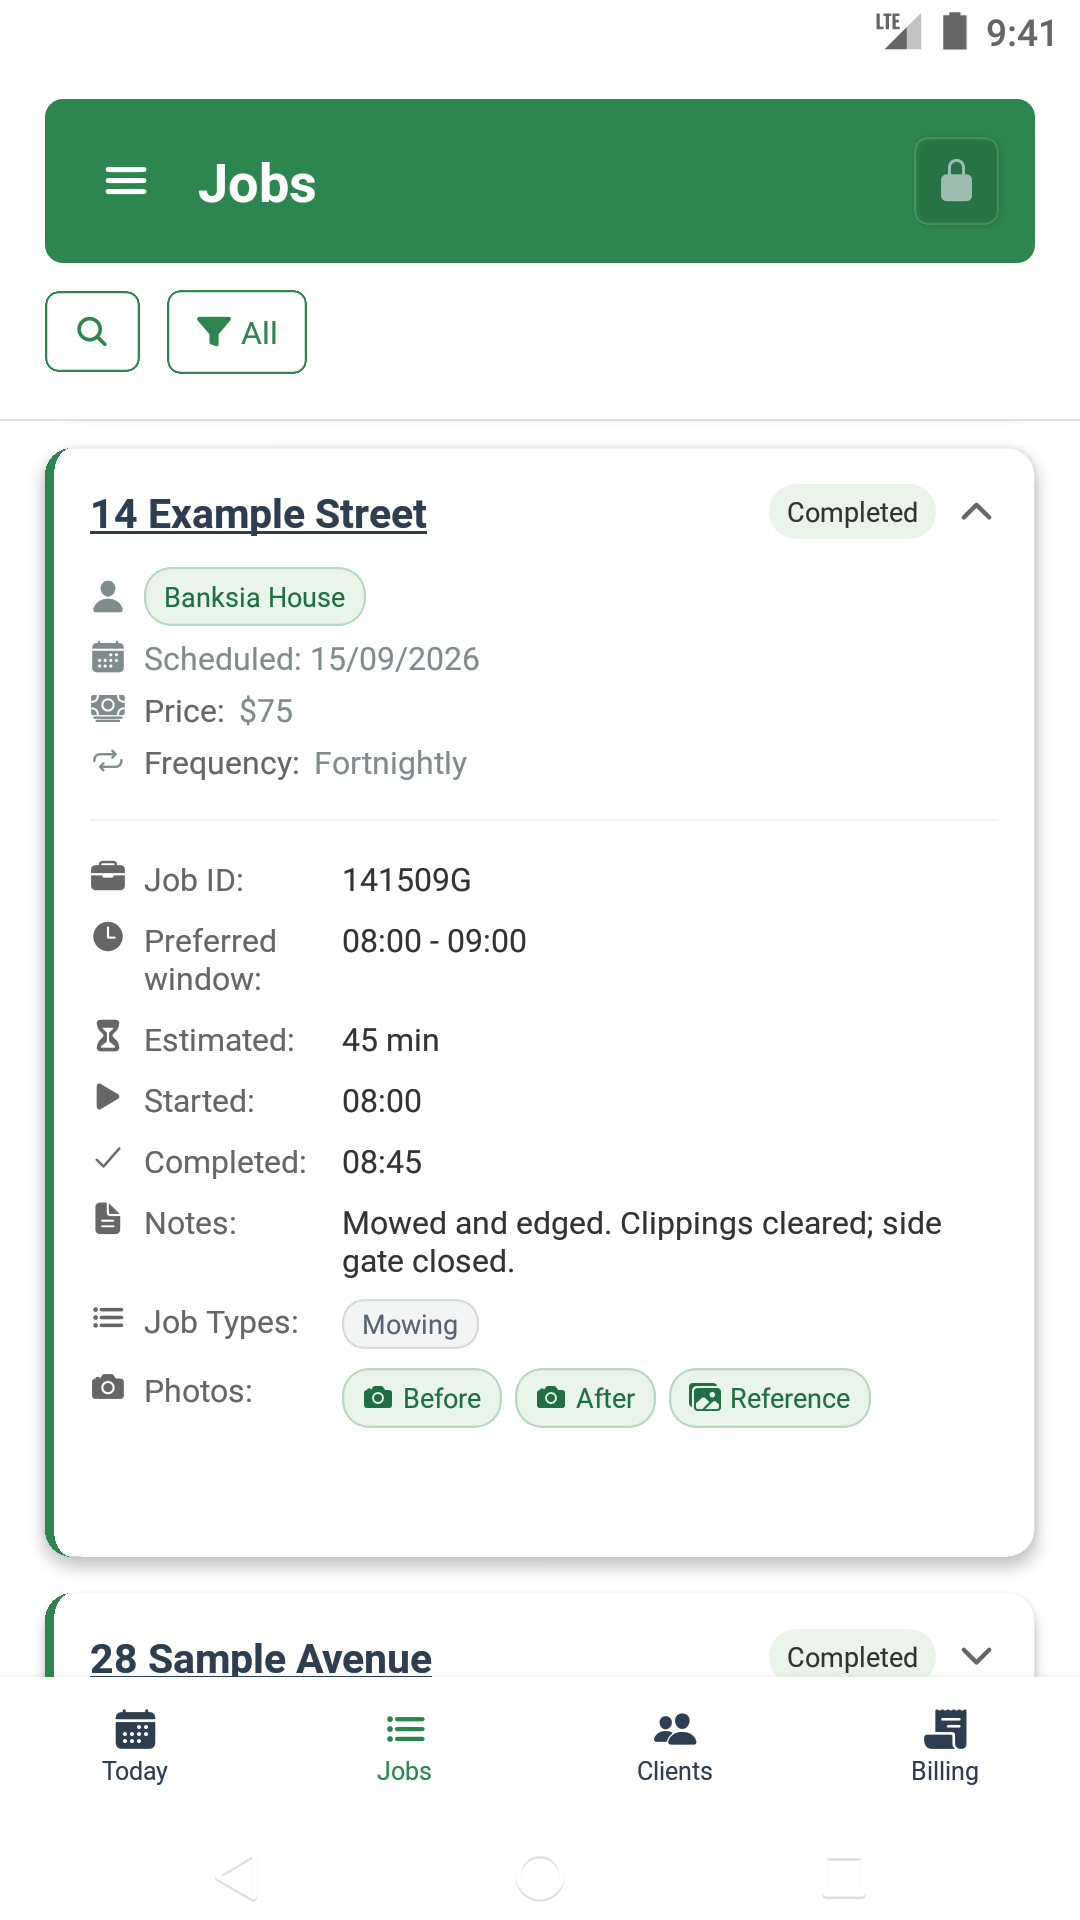1080x1920 pixels.
Task: Select the Job ID value 141509G
Action: tap(407, 880)
